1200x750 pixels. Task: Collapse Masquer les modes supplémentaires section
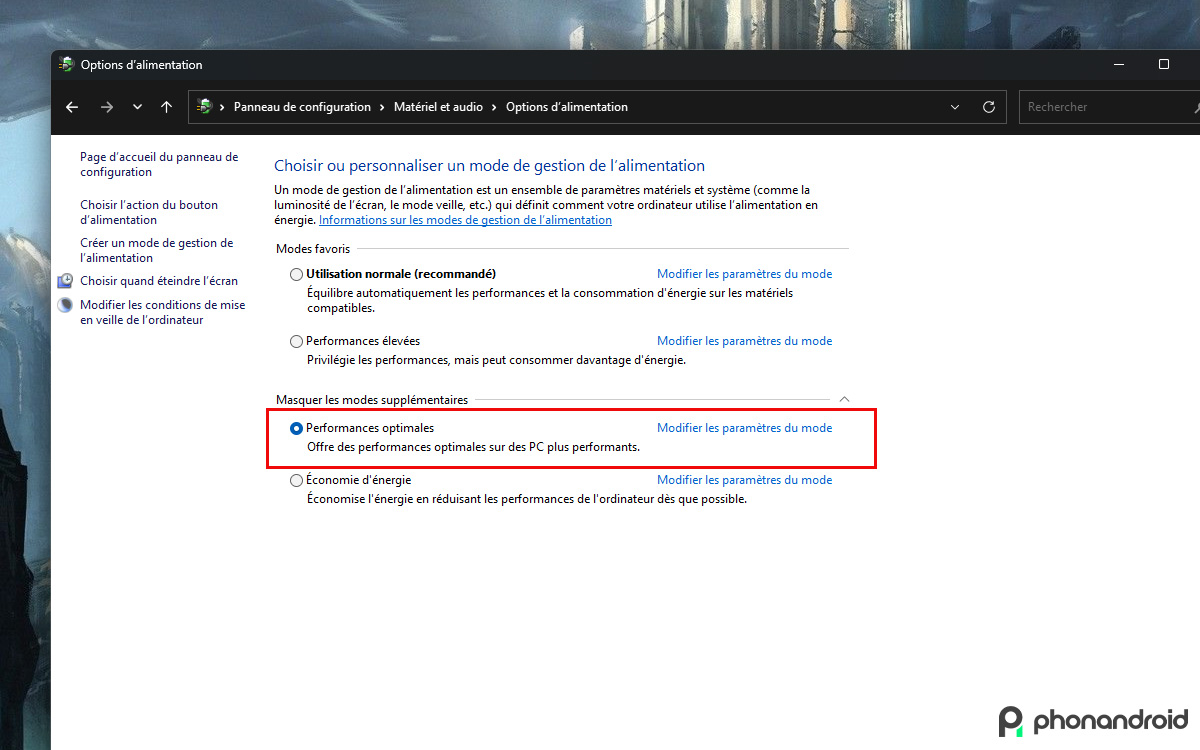(843, 398)
